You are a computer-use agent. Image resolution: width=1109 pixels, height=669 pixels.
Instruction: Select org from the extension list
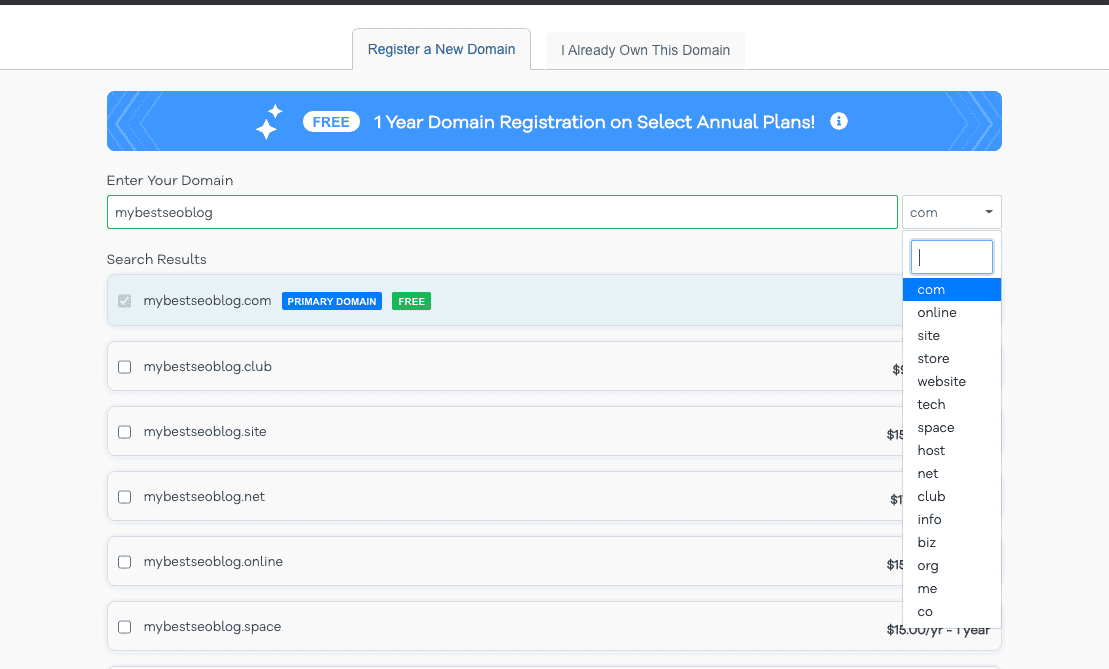(x=951, y=565)
